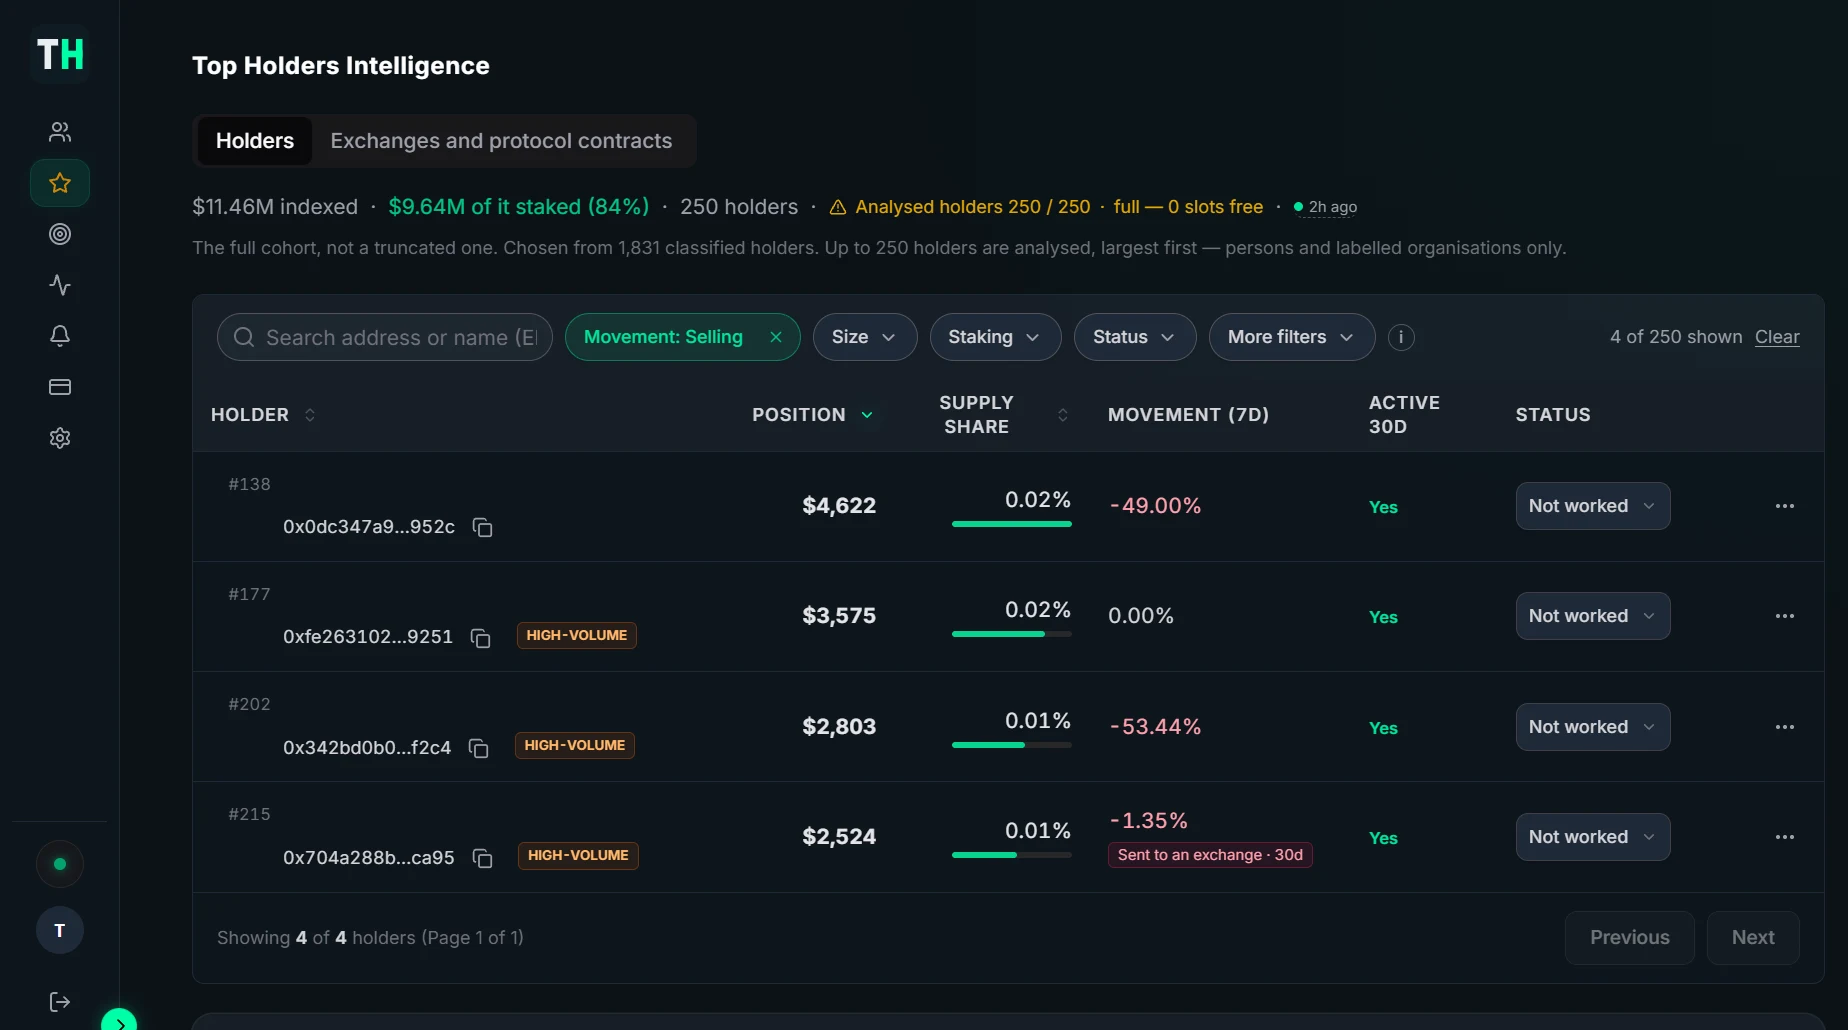Click the logout icon in sidebar
The width and height of the screenshot is (1848, 1030).
tap(60, 1002)
